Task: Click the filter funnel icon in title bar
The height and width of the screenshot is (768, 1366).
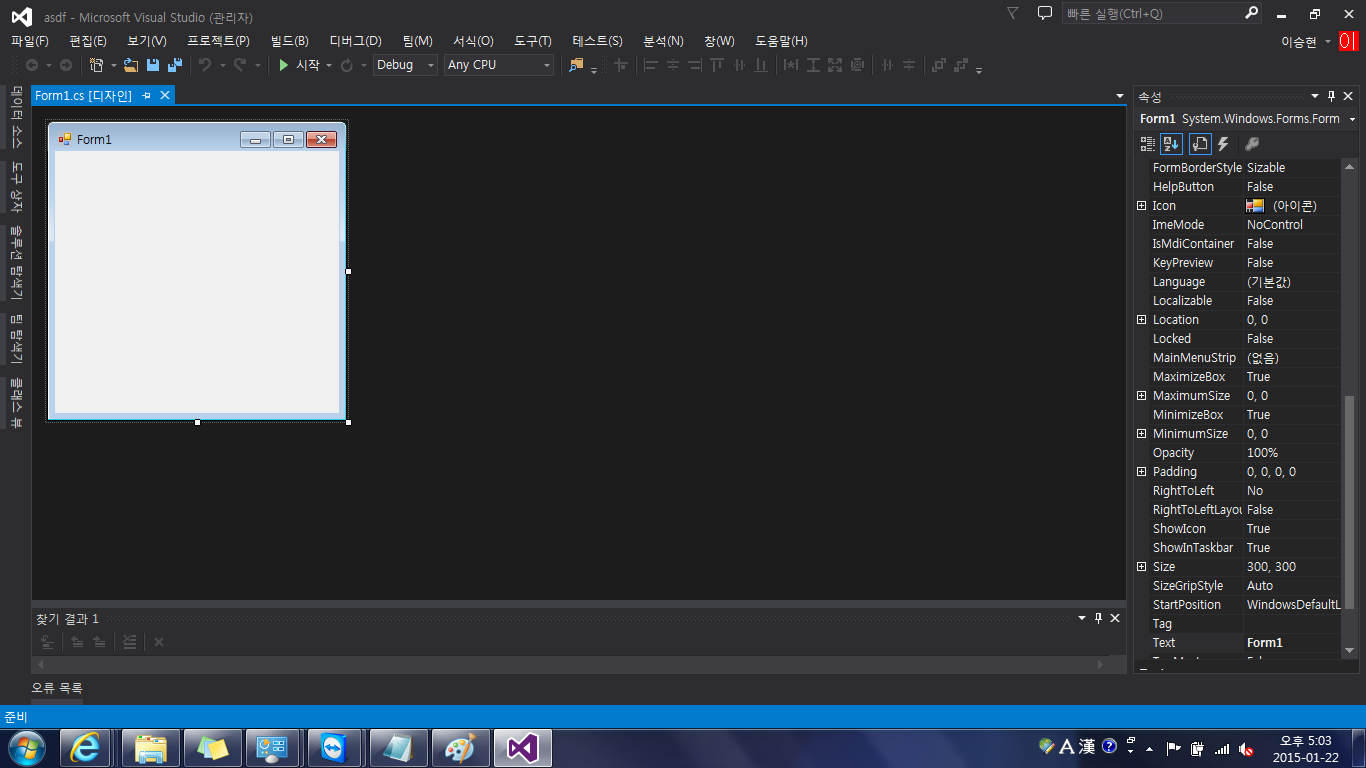Action: coord(1013,13)
